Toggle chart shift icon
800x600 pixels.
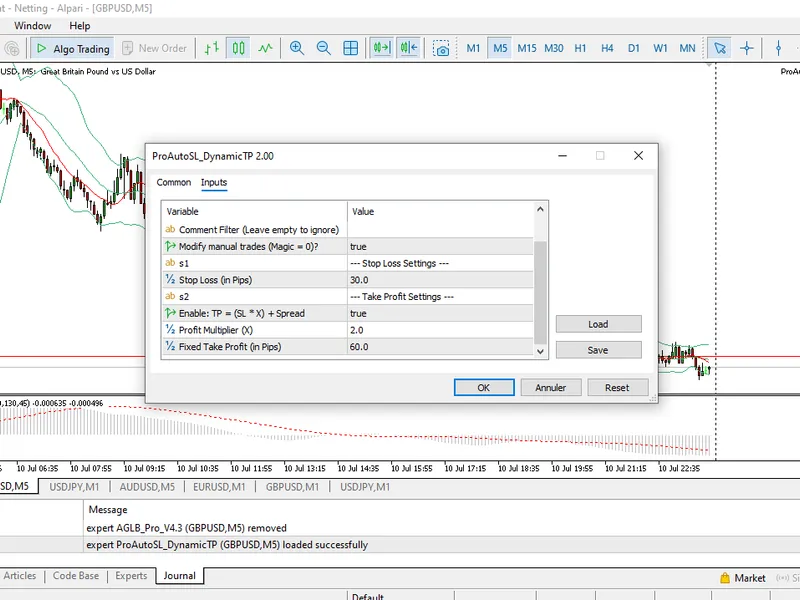[x=409, y=48]
